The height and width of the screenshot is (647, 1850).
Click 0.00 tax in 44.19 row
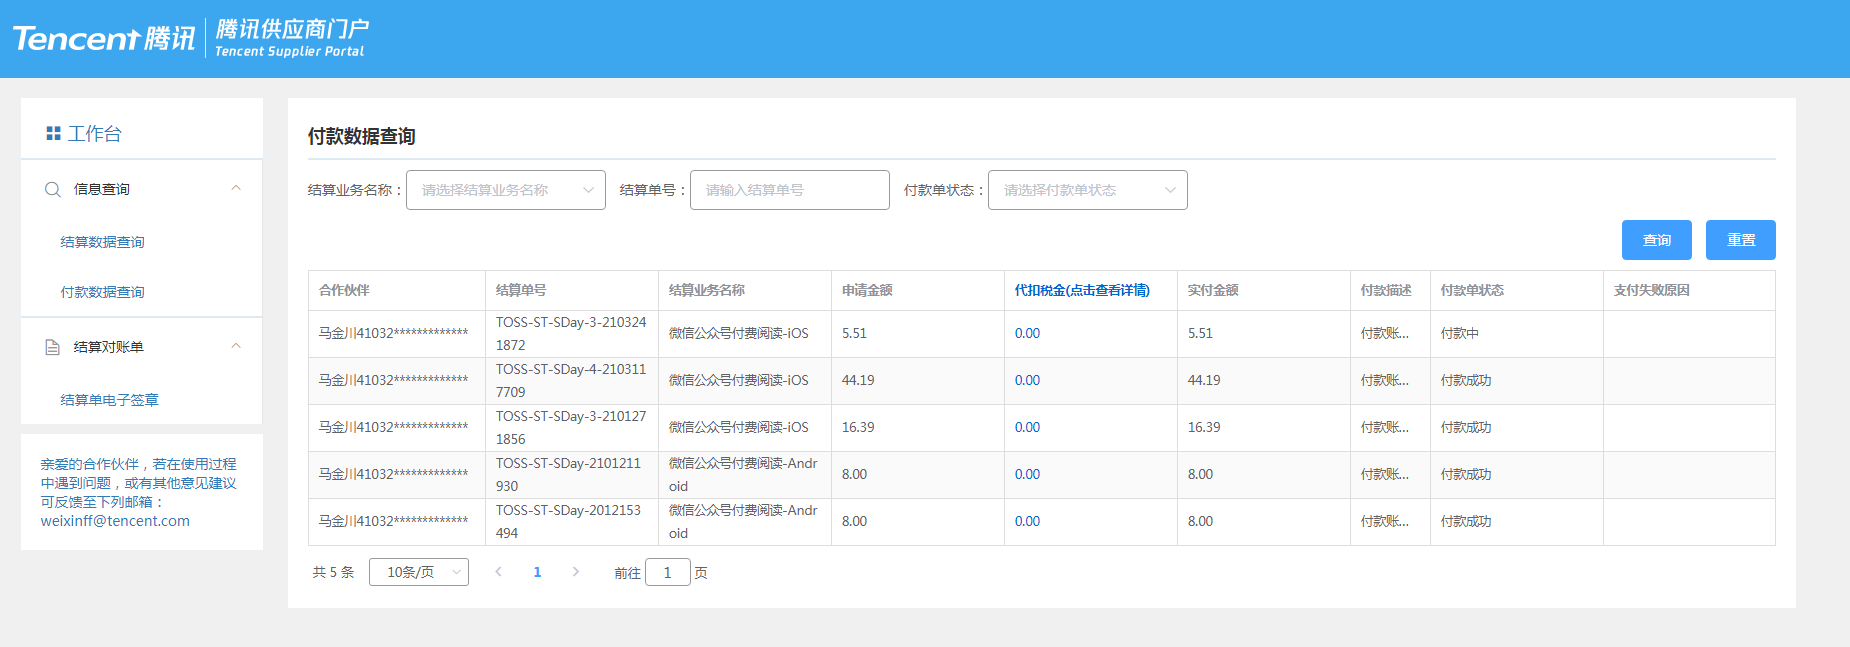1027,380
